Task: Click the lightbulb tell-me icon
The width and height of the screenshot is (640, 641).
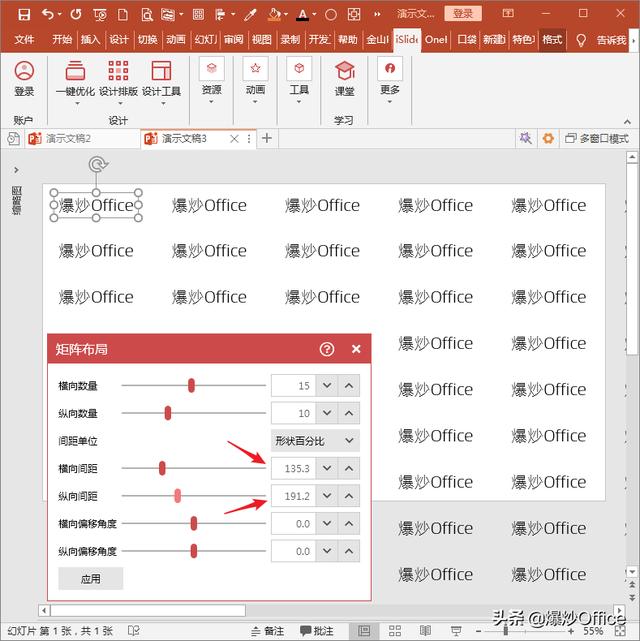Action: pyautogui.click(x=581, y=40)
